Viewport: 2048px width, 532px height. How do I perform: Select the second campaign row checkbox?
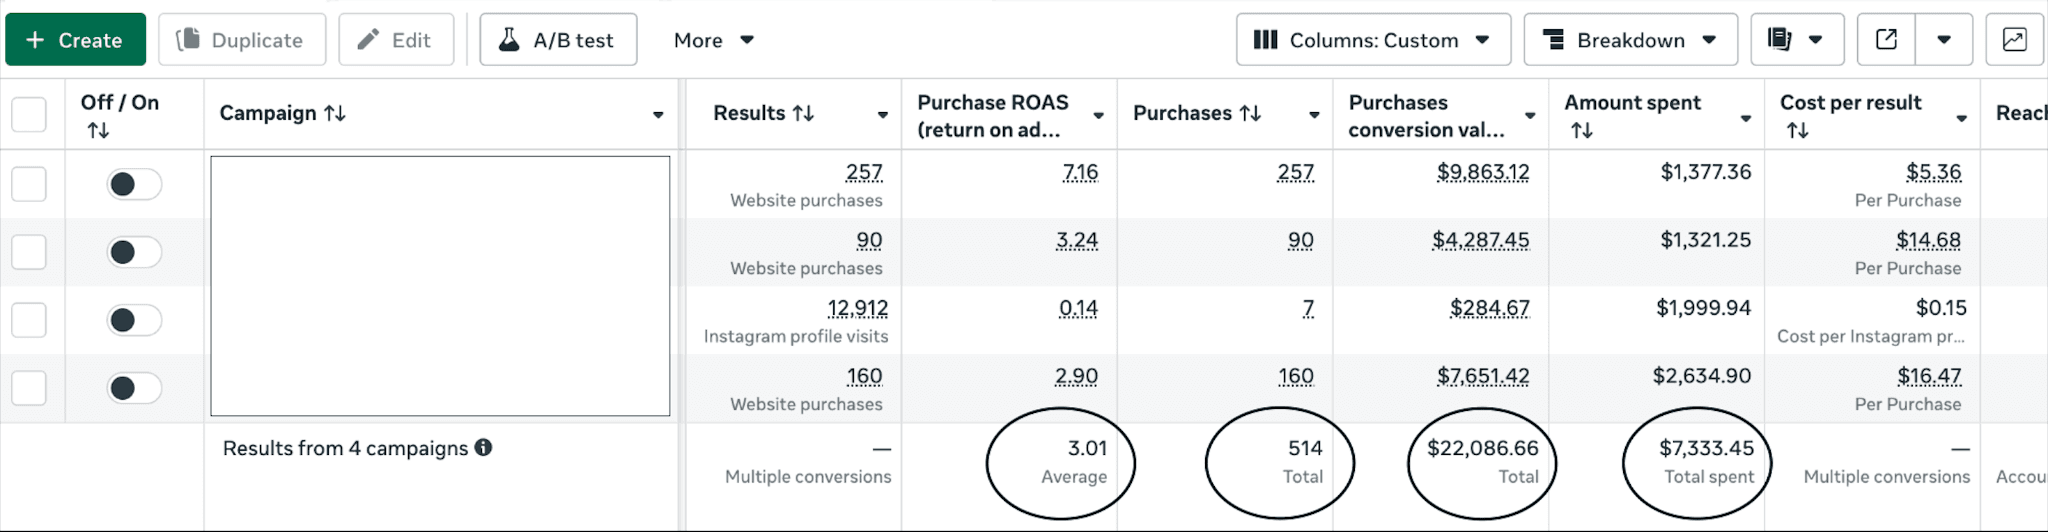pos(29,252)
